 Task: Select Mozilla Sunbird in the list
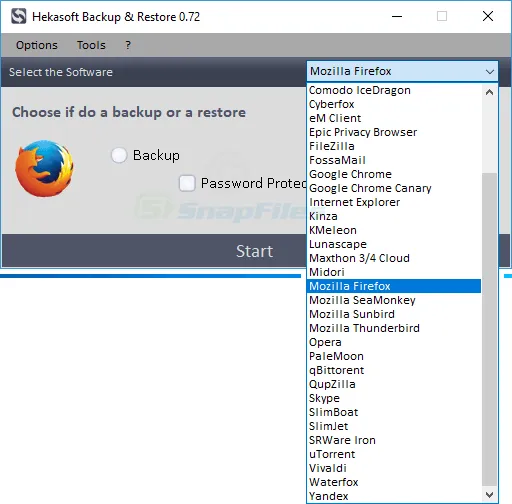(x=394, y=314)
